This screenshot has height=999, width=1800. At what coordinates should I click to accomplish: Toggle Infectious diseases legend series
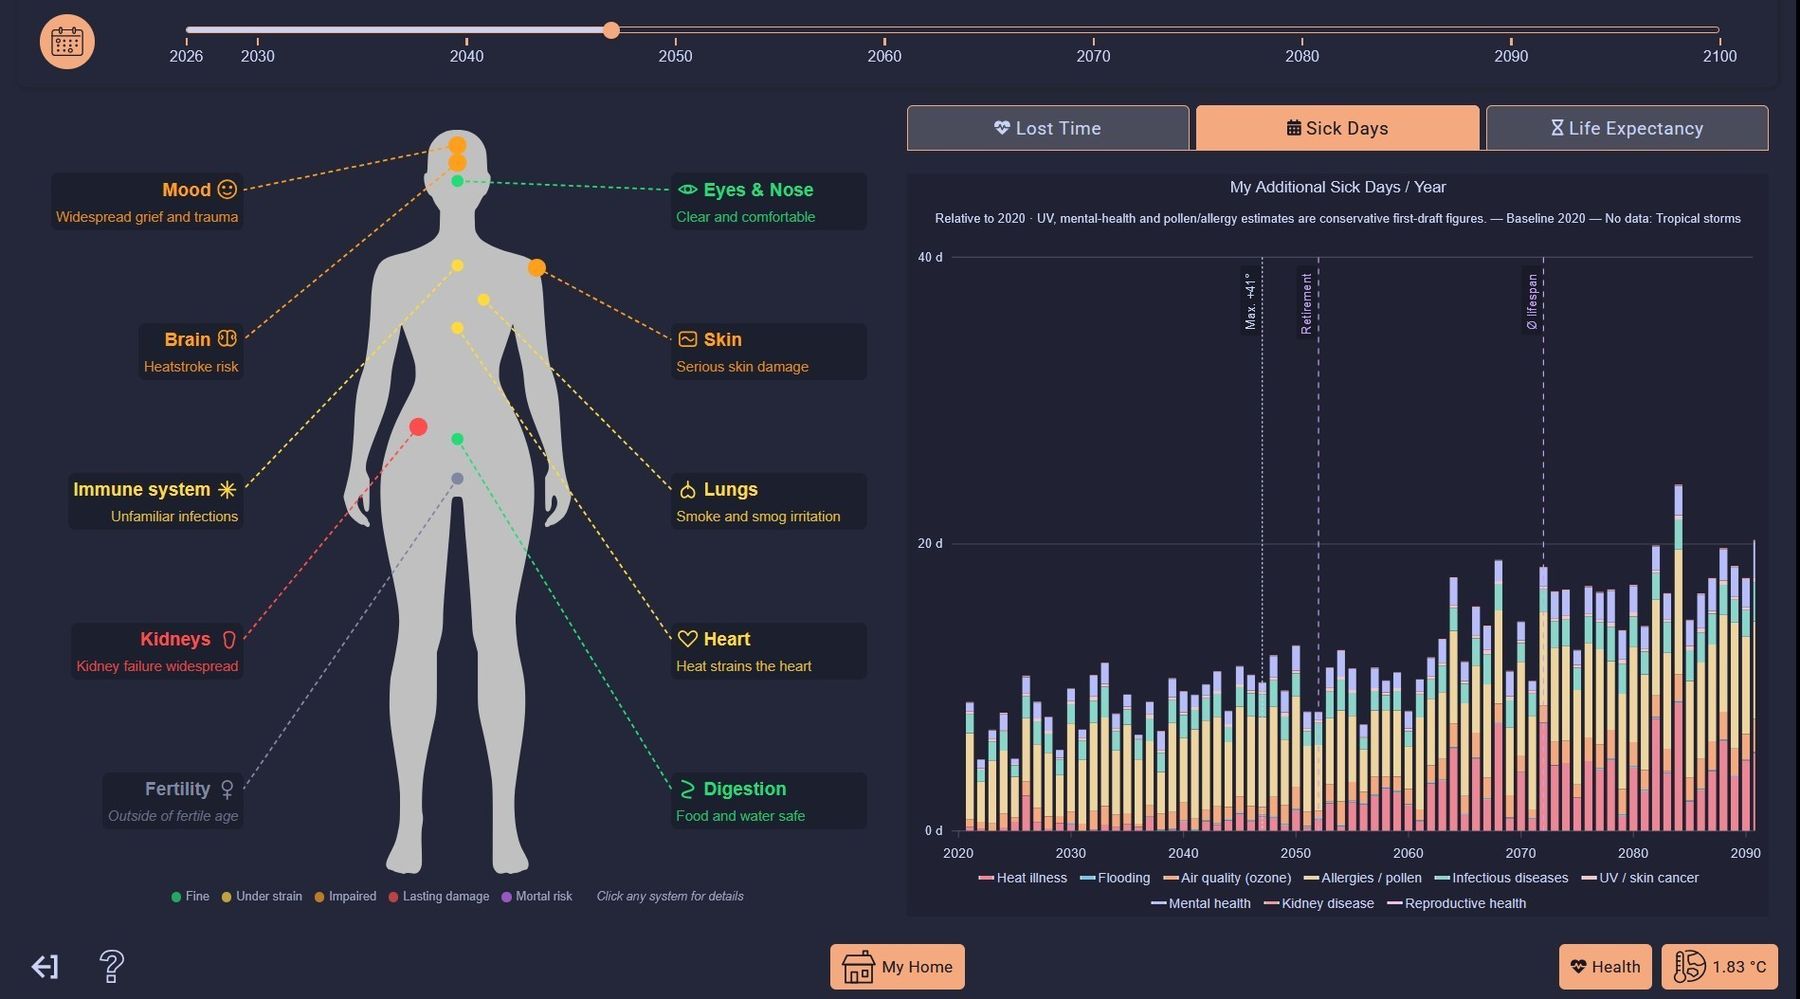coord(1501,878)
